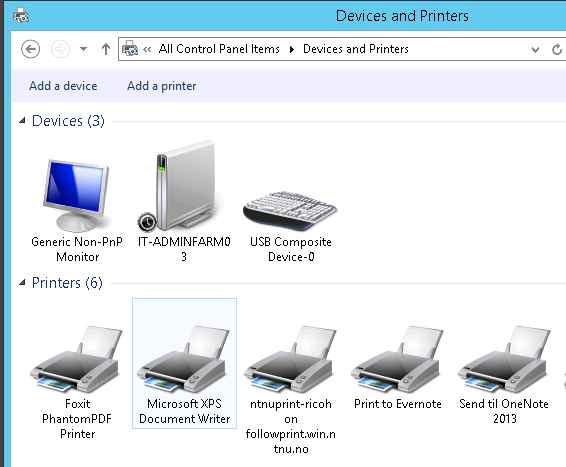Go up one level with Up arrow
The height and width of the screenshot is (467, 566).
click(106, 49)
